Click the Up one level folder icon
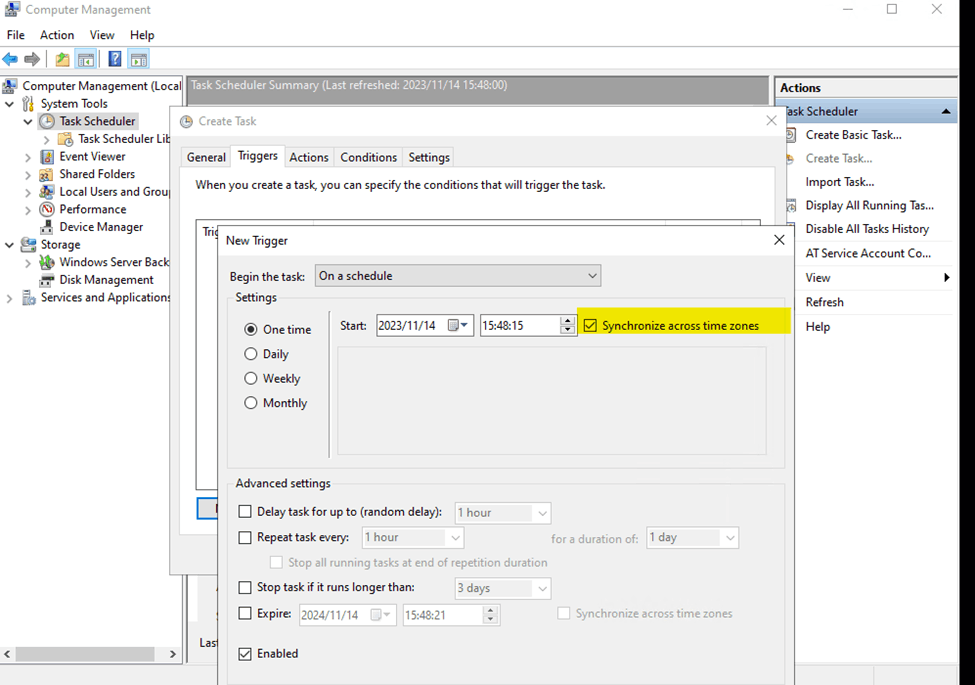 click(62, 60)
